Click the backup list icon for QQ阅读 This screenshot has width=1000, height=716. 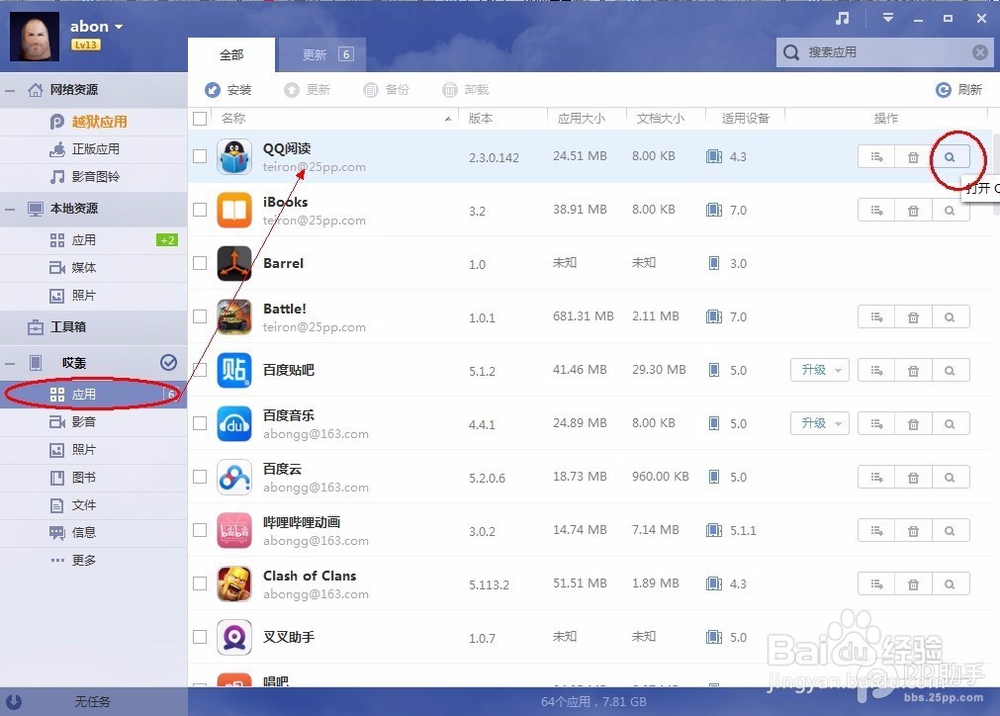876,157
